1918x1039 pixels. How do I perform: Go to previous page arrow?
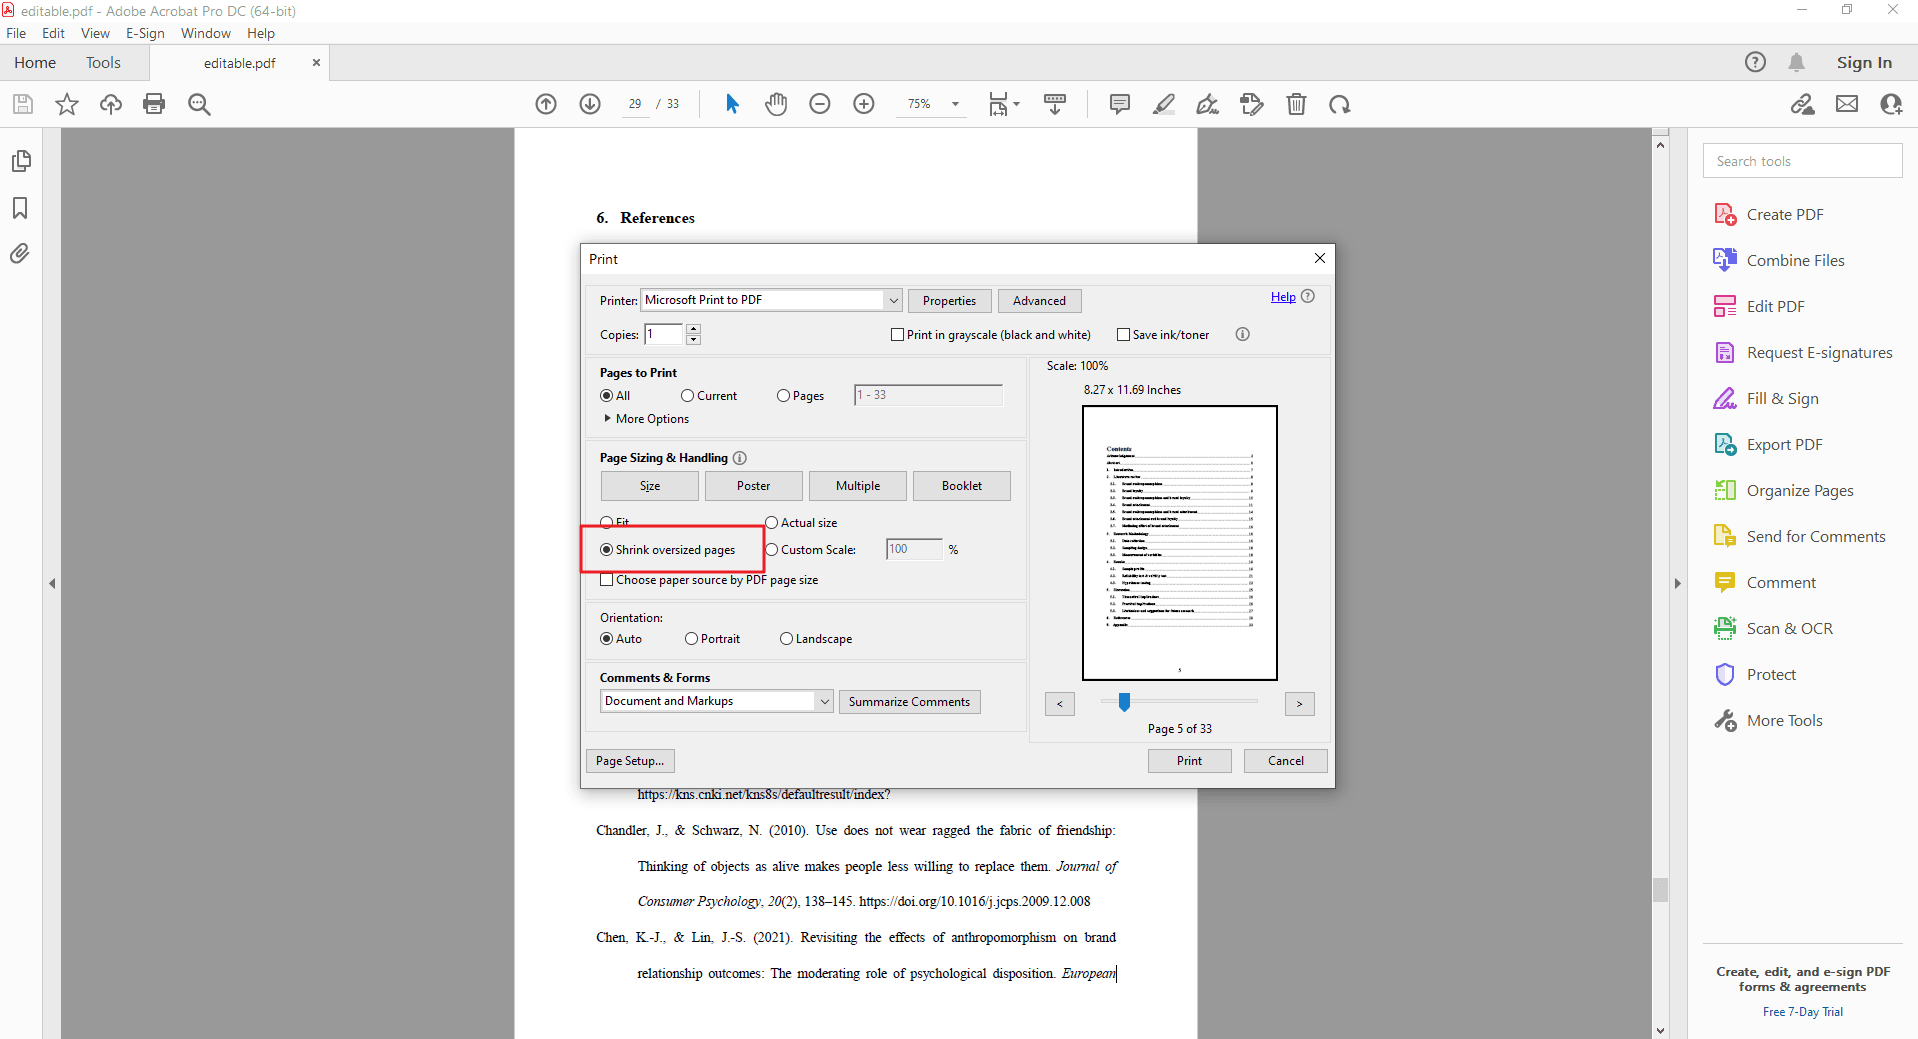coord(546,104)
